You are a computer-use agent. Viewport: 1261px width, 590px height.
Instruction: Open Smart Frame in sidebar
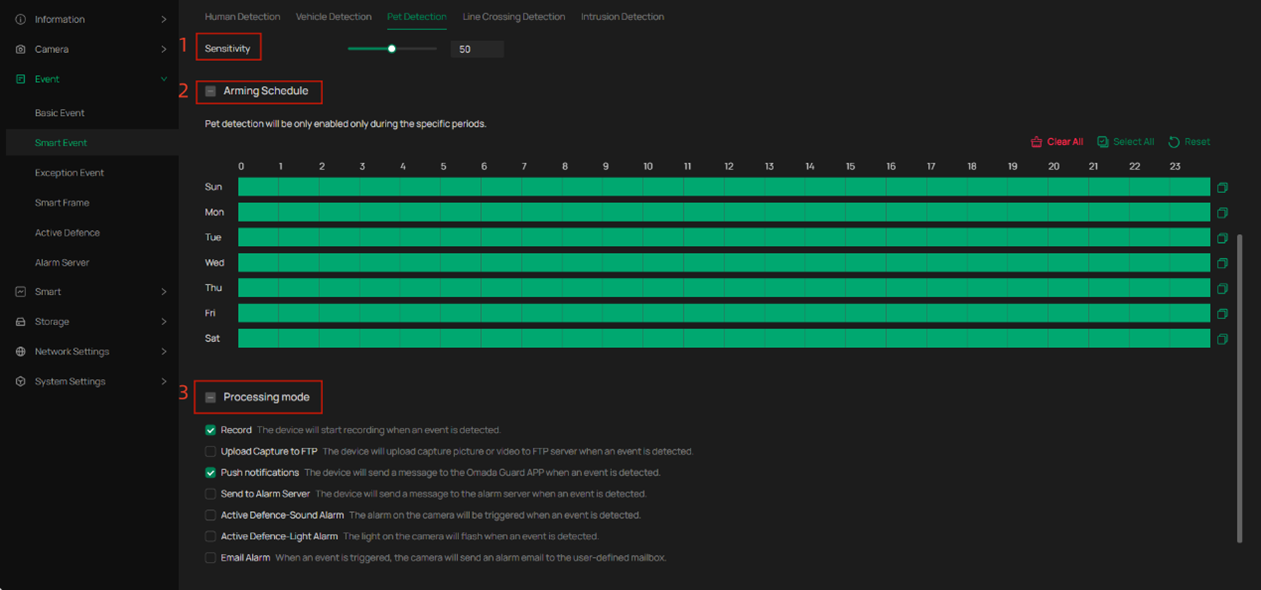pos(62,203)
